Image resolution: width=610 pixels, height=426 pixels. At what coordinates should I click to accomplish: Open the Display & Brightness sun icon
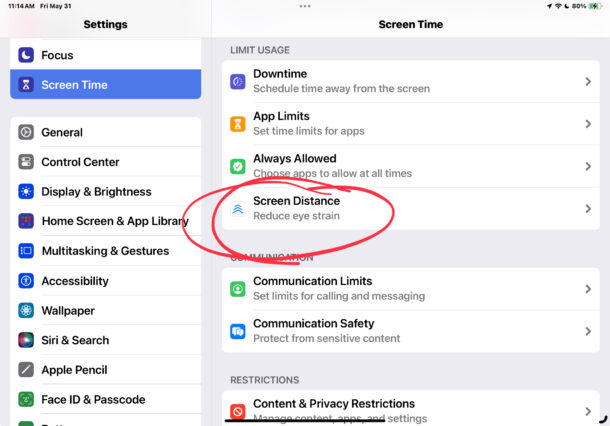point(26,191)
